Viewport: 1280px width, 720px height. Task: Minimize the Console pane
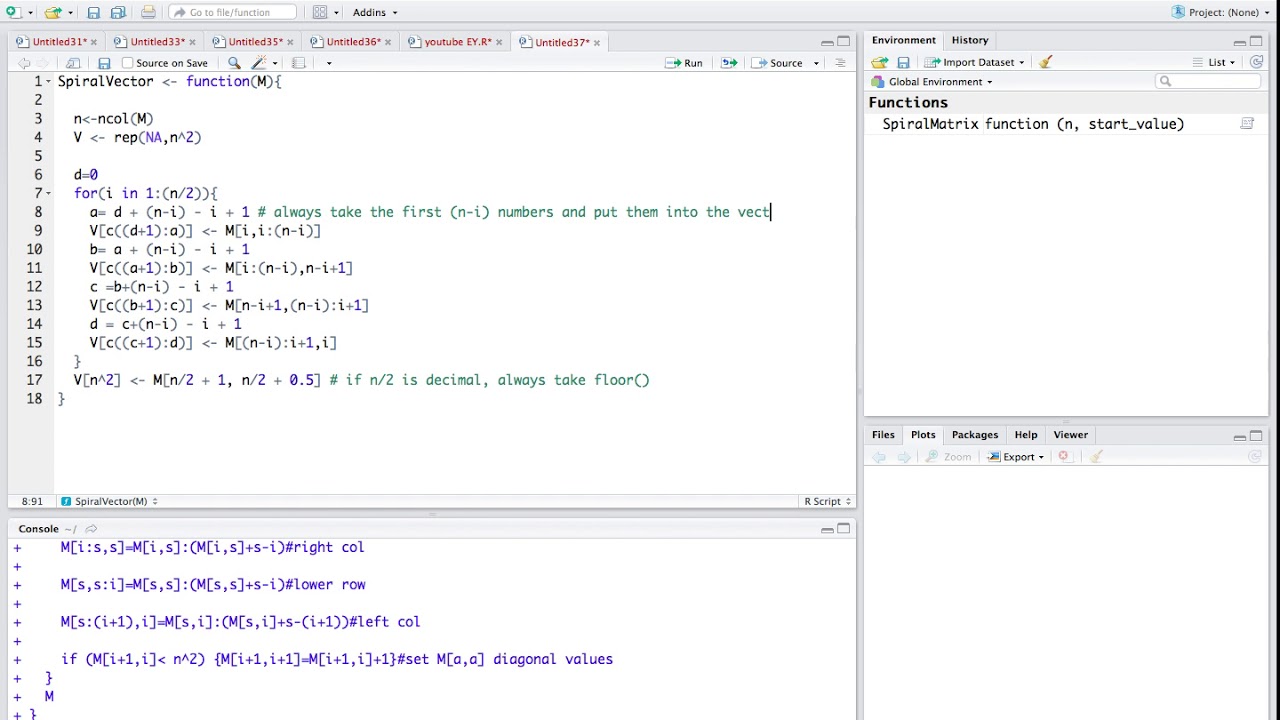coord(827,529)
